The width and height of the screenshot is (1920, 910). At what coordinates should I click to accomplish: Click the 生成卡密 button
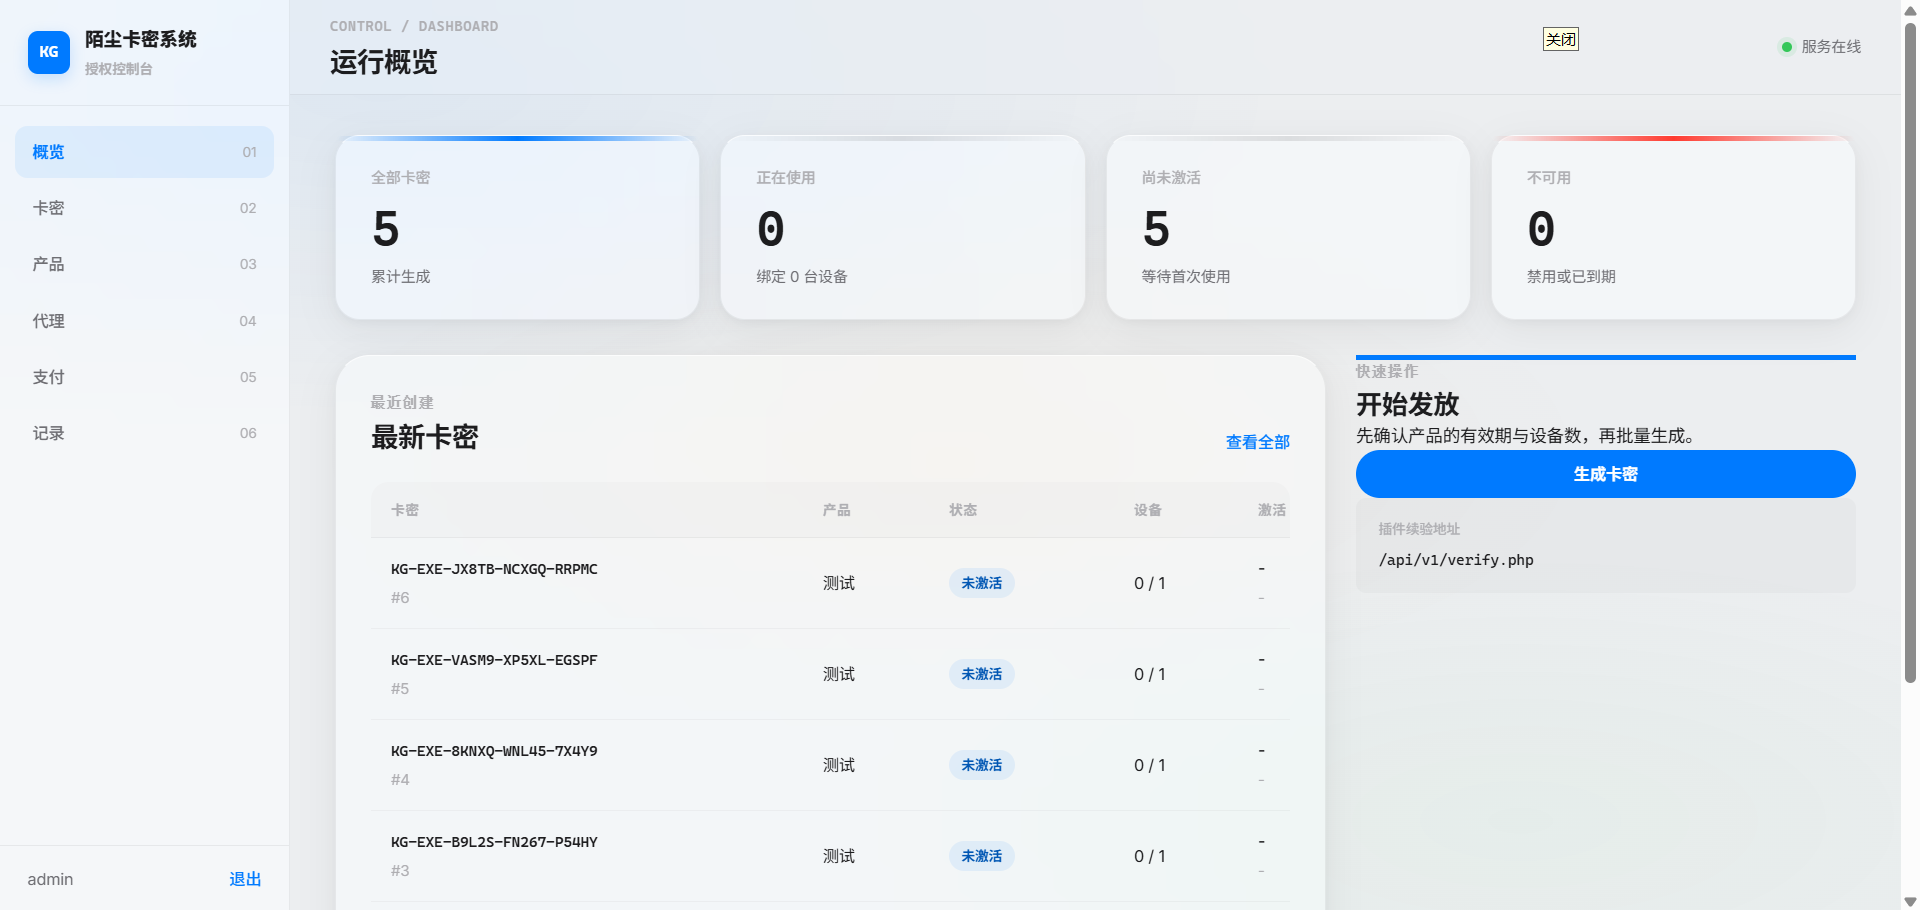(x=1605, y=474)
